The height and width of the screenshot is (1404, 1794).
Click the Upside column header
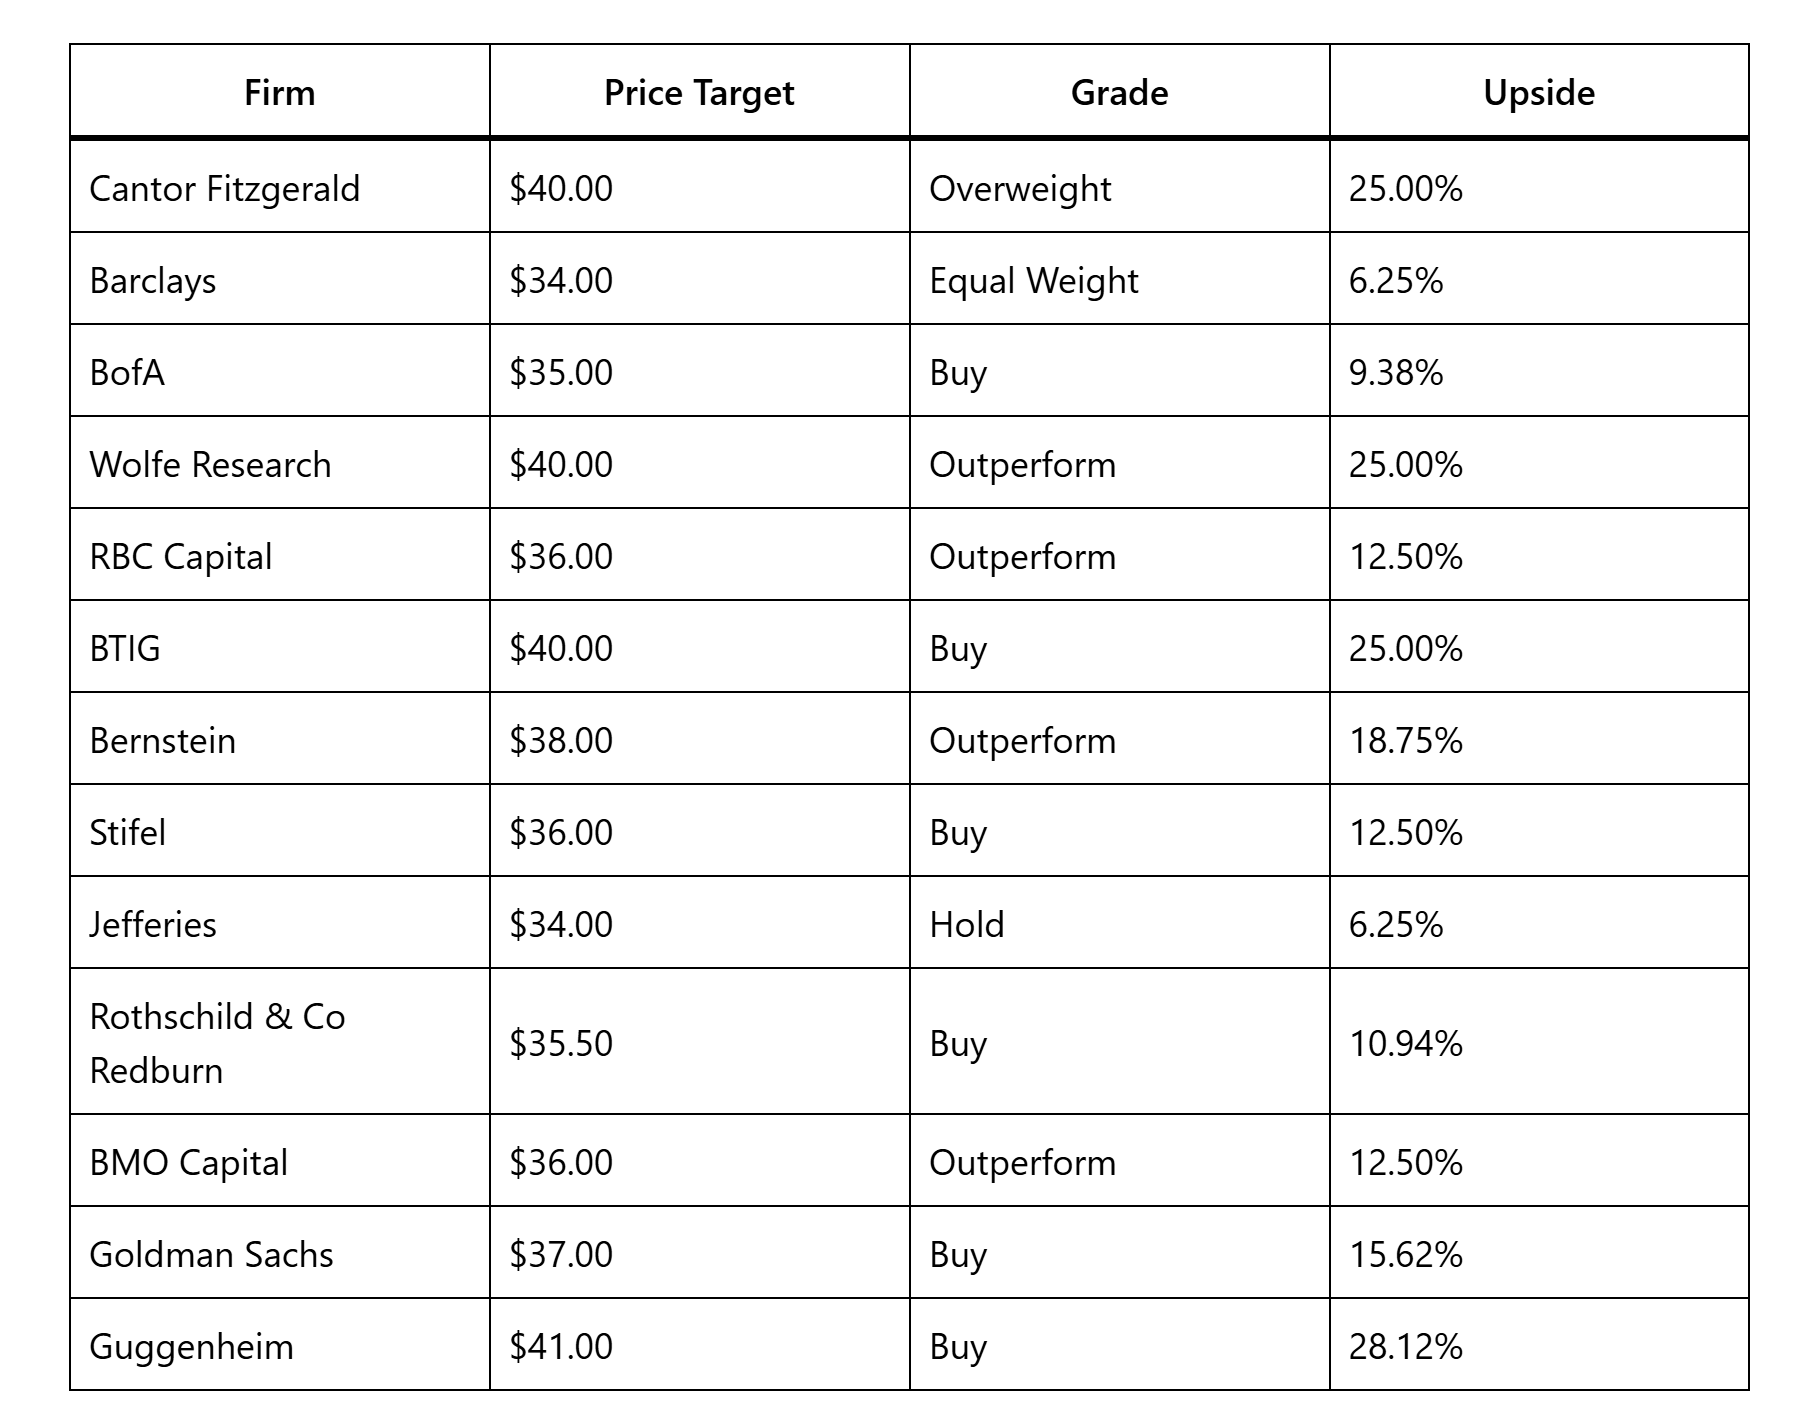click(x=1538, y=93)
